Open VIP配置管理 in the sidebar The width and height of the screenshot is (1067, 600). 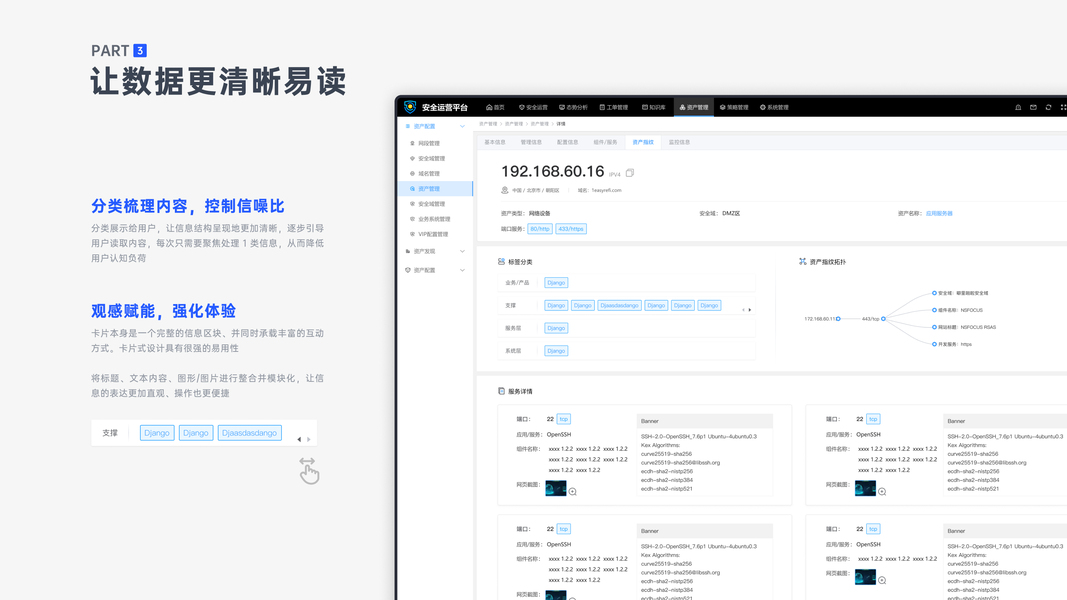pyautogui.click(x=433, y=234)
